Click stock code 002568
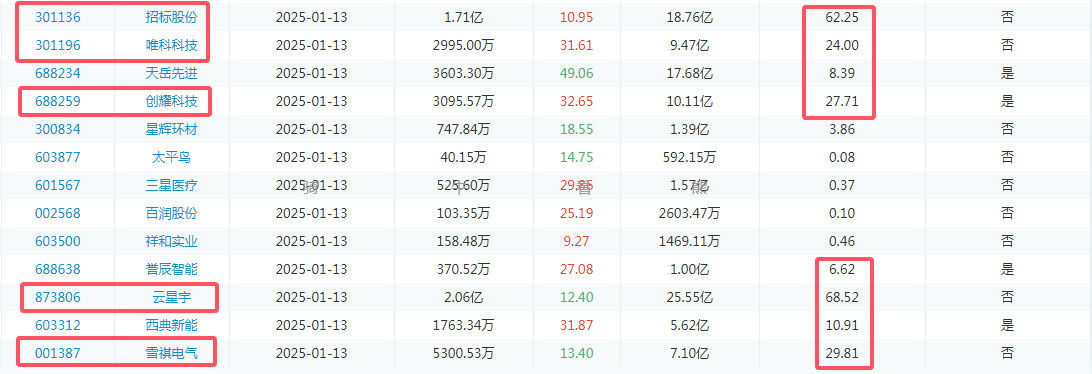This screenshot has width=1092, height=374. tap(58, 213)
